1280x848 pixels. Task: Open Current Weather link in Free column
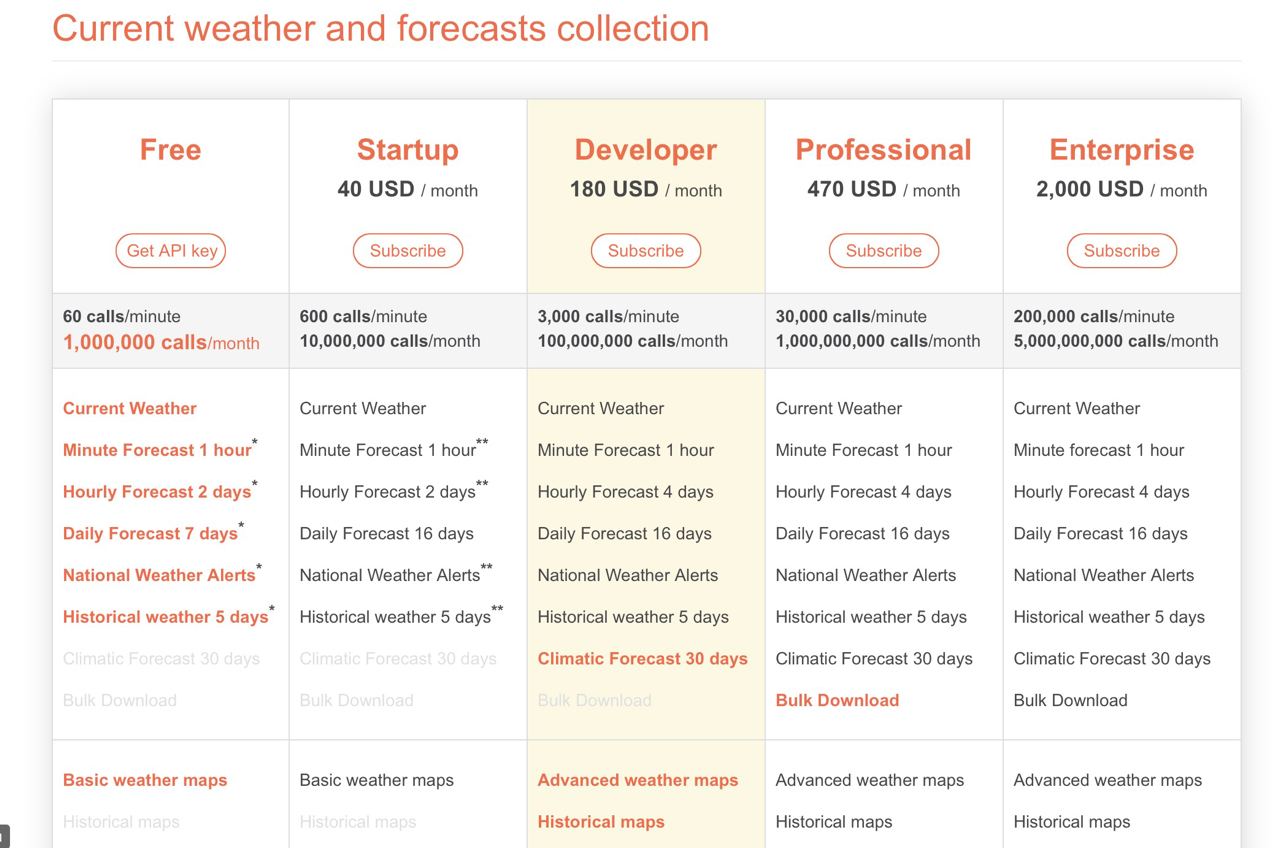(130, 408)
